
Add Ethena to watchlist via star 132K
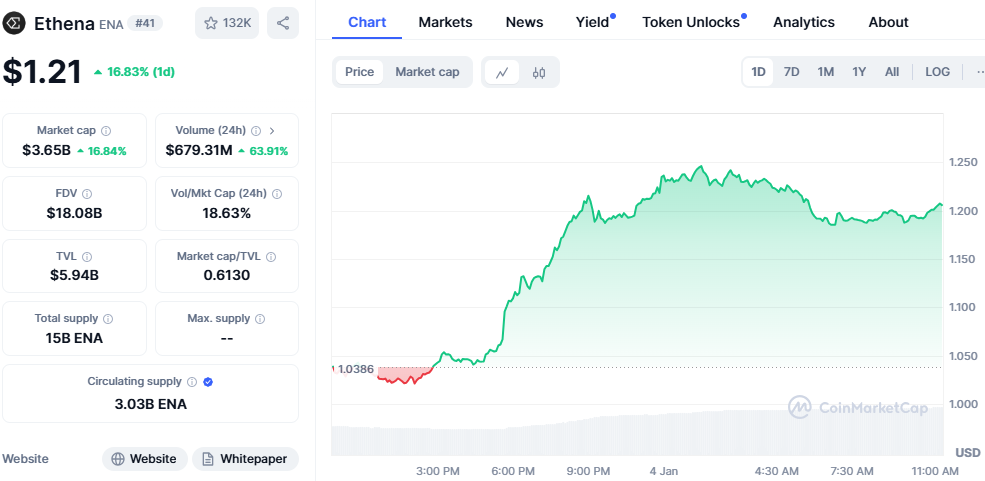(227, 23)
